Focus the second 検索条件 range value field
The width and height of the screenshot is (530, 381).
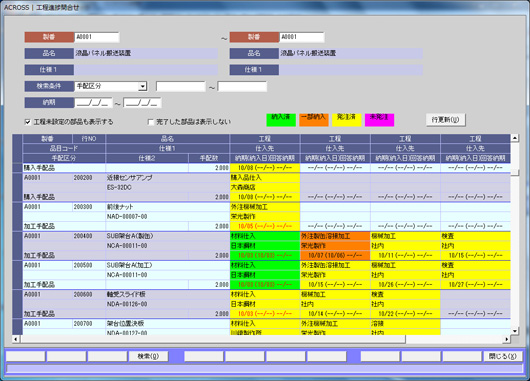(x=242, y=87)
